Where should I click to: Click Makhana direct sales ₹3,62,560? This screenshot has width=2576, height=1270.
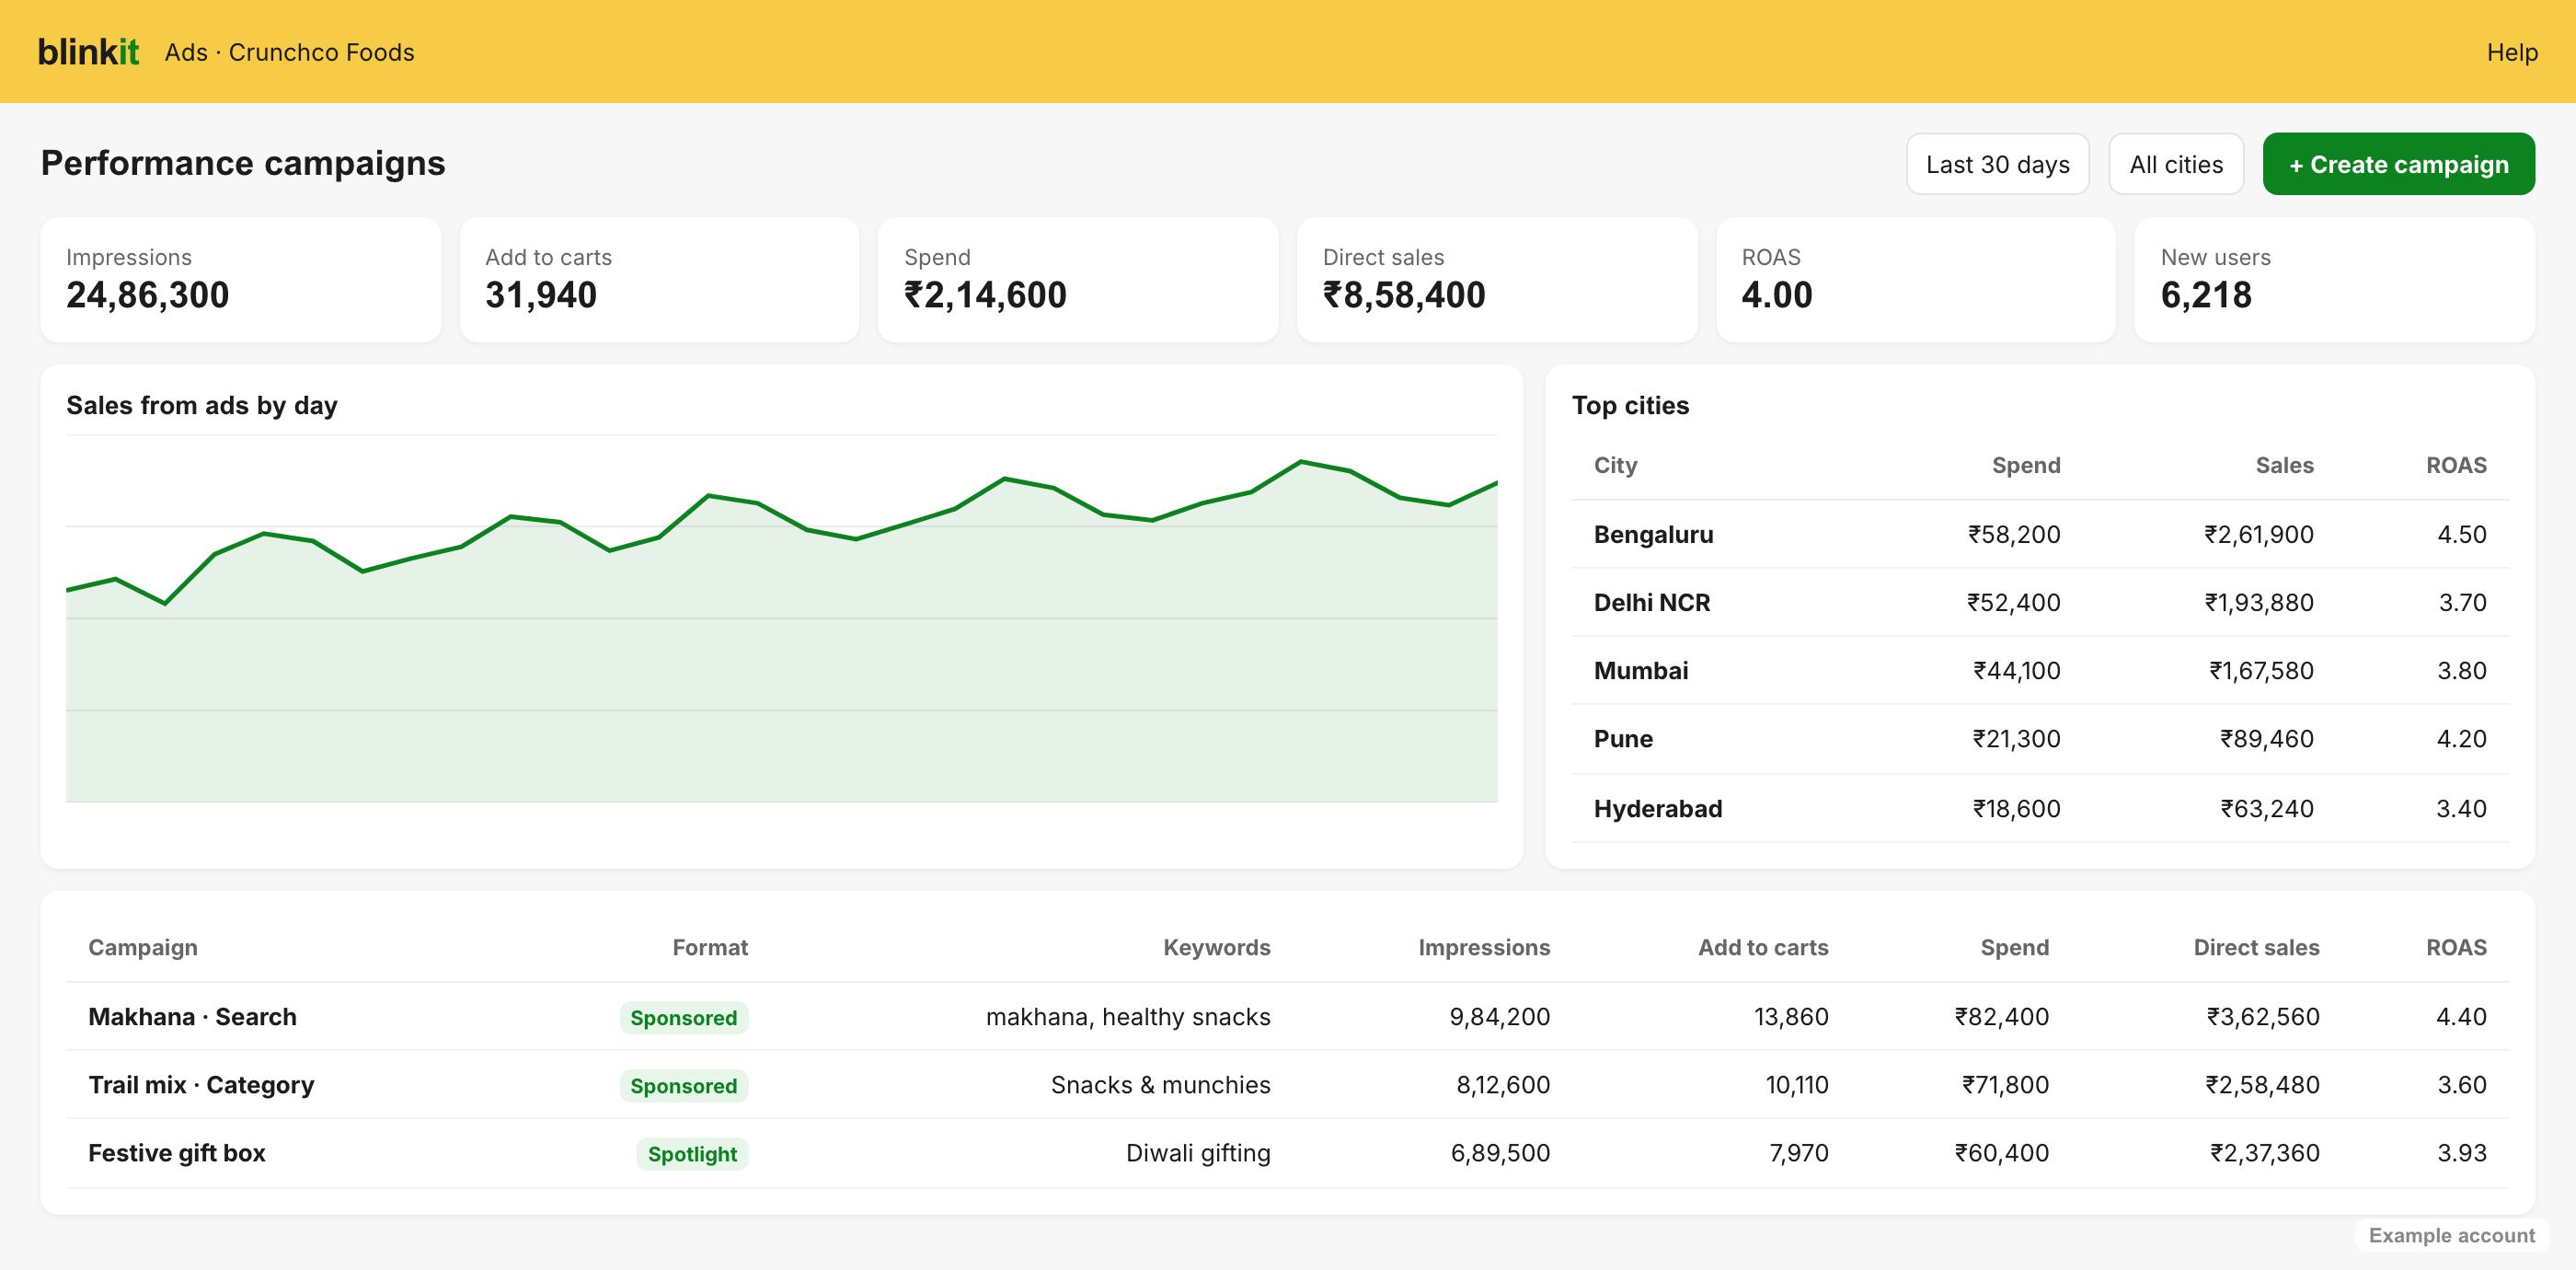click(2263, 1016)
